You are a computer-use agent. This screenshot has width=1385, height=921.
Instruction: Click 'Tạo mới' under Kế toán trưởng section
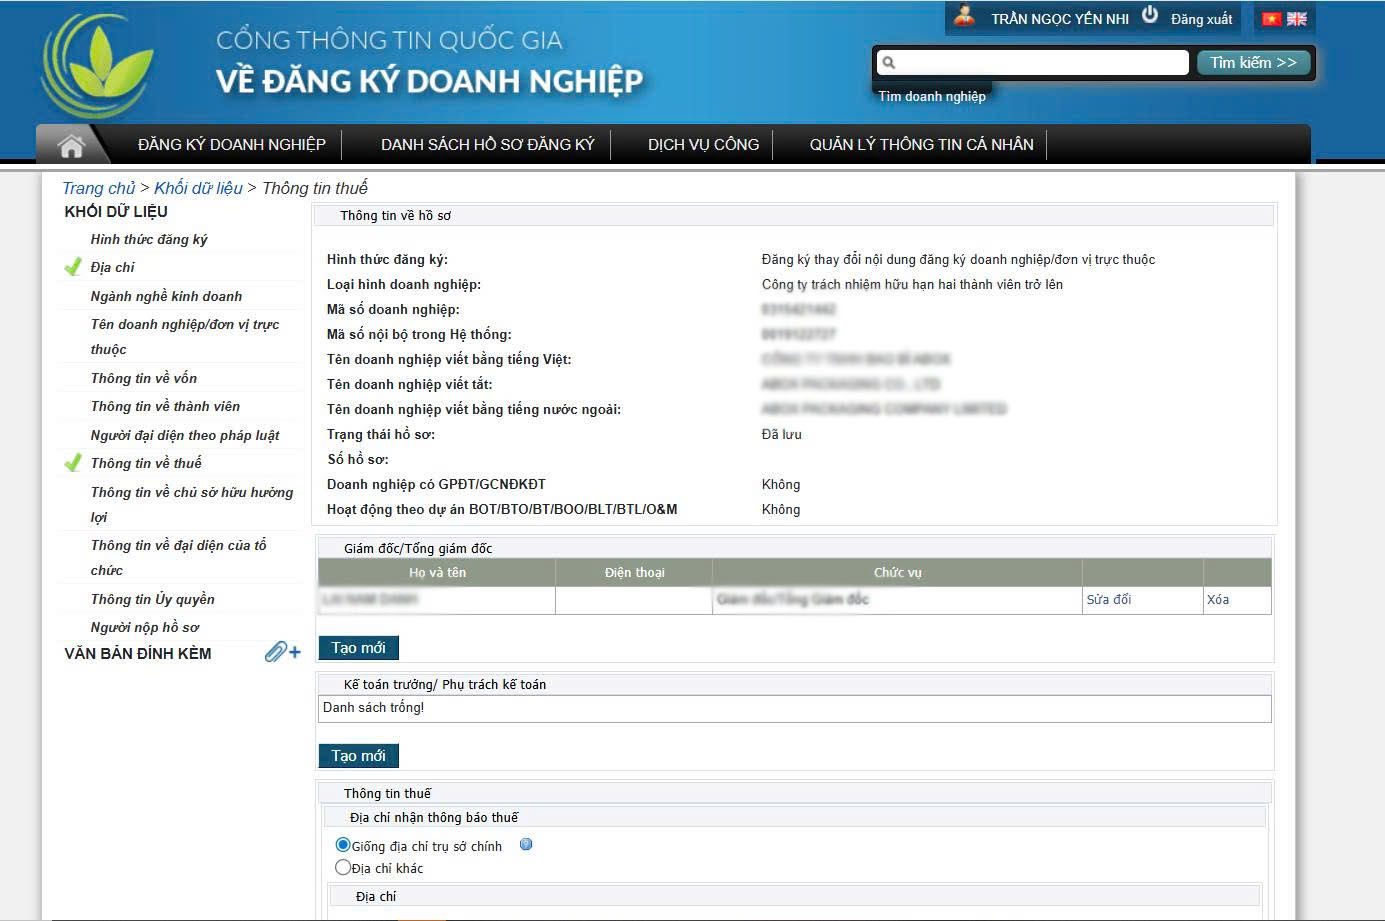click(x=358, y=756)
